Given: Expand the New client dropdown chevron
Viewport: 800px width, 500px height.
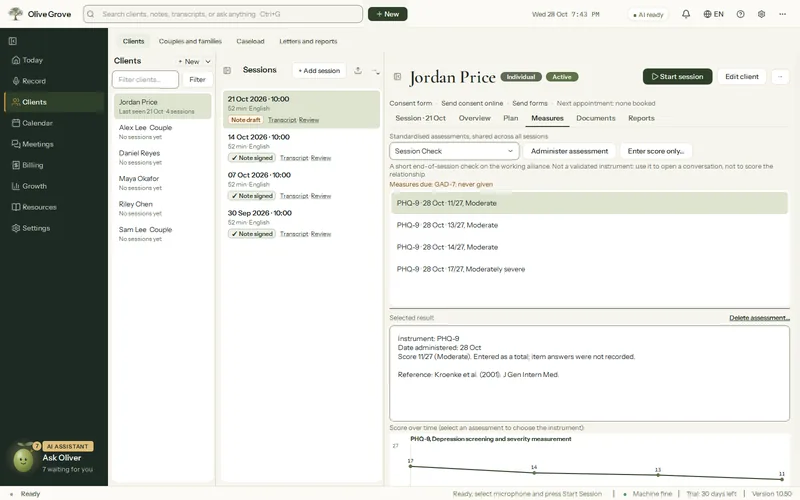Looking at the screenshot, I should point(208,61).
